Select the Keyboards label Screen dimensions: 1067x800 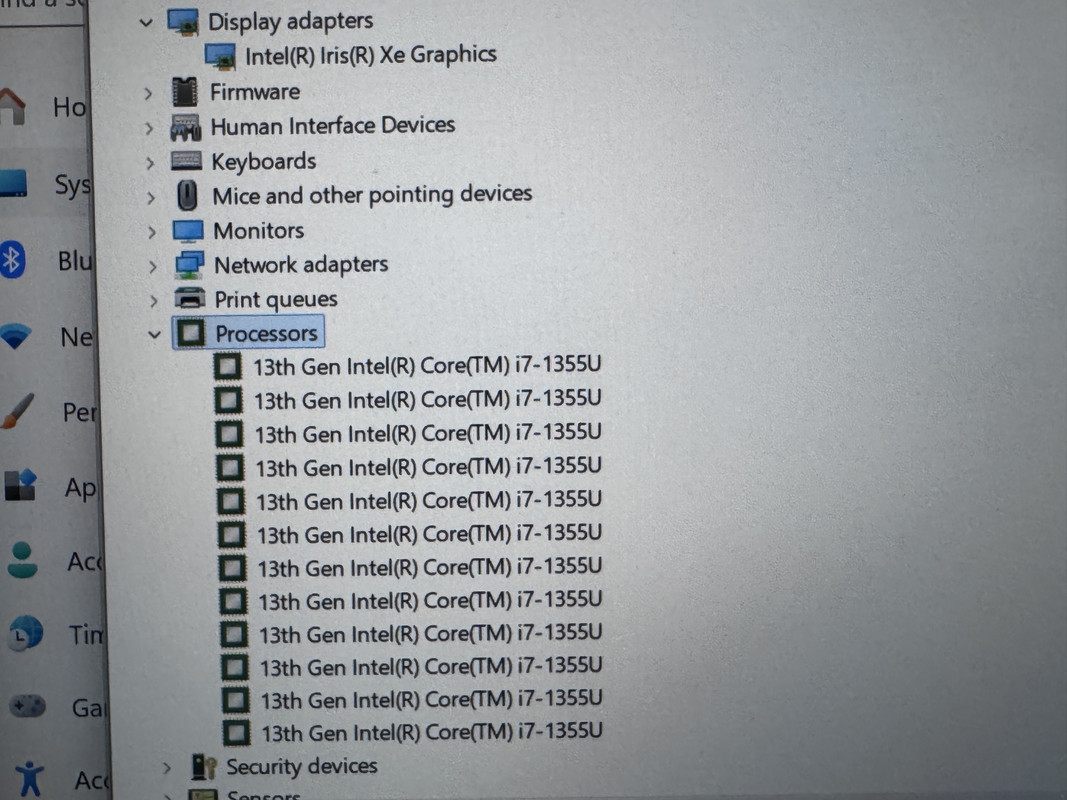[x=264, y=162]
